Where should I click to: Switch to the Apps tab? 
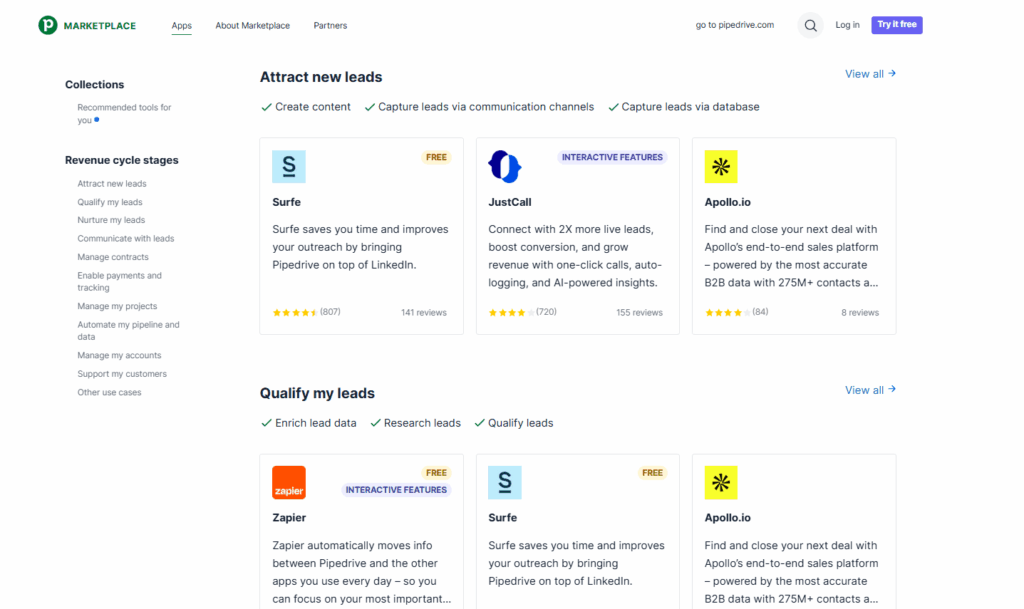pyautogui.click(x=181, y=25)
